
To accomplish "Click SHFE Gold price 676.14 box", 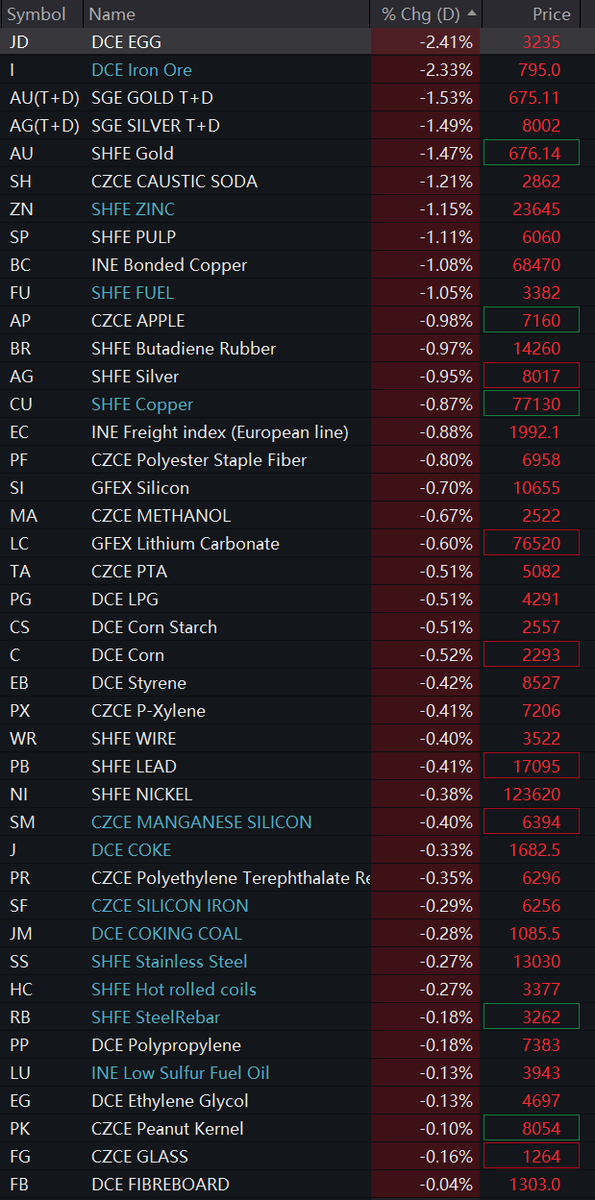I will tap(531, 153).
